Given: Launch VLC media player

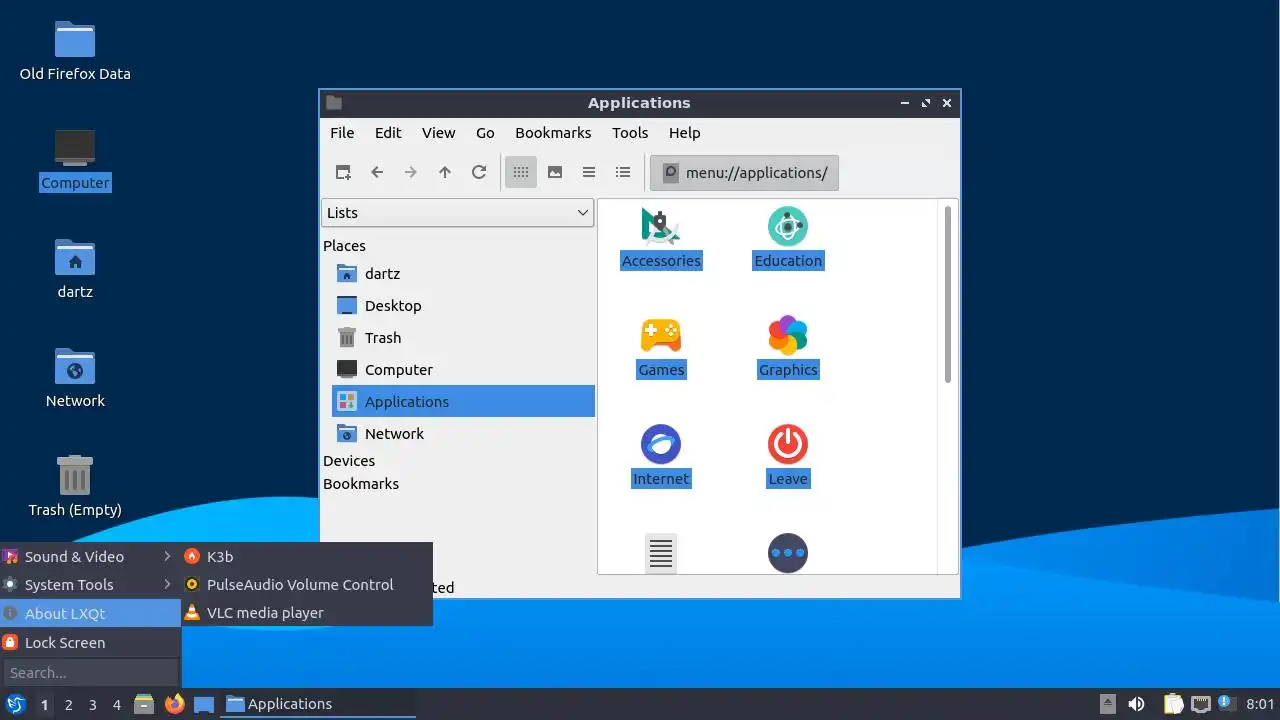Looking at the screenshot, I should tap(307, 612).
